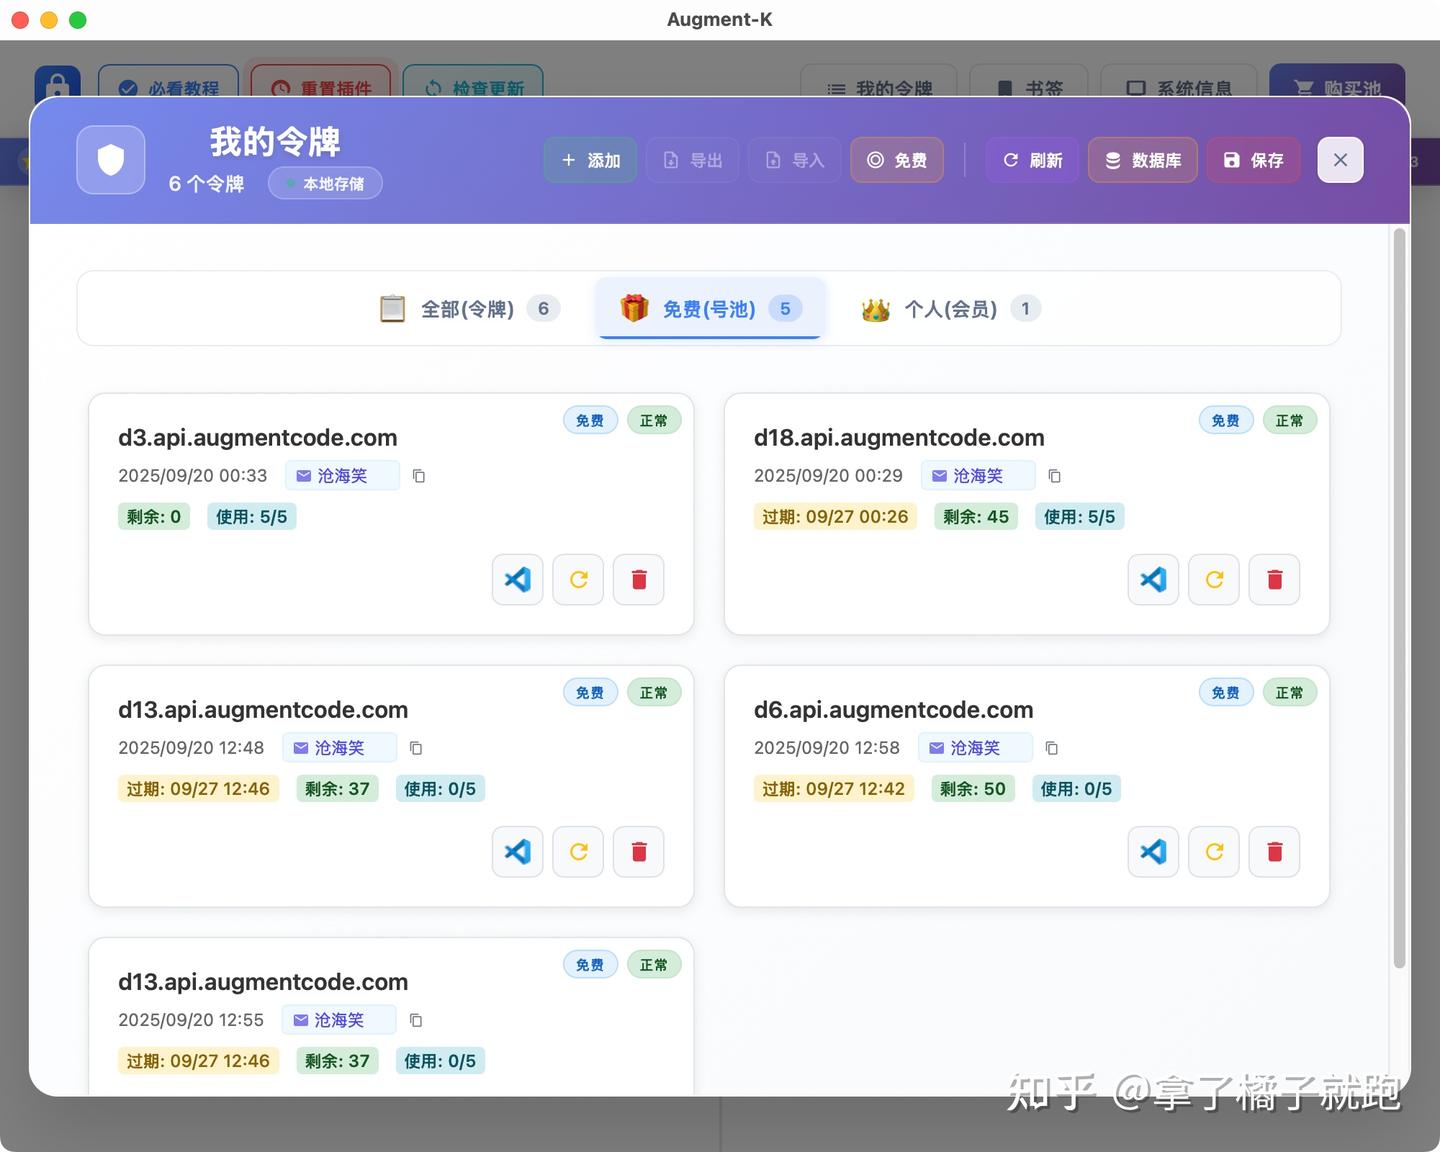Image resolution: width=1440 pixels, height=1152 pixels.
Task: Open the 个人(会员) tab
Action: (x=947, y=308)
